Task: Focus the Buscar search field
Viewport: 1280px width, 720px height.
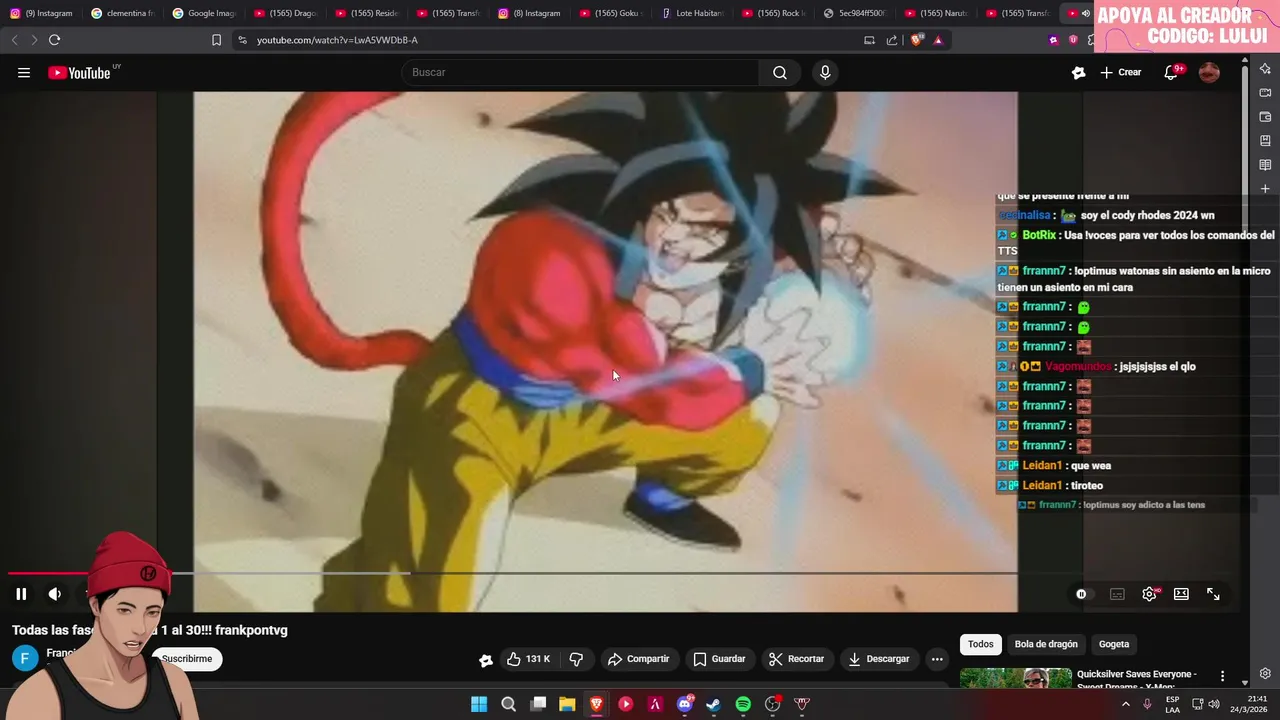Action: point(580,72)
